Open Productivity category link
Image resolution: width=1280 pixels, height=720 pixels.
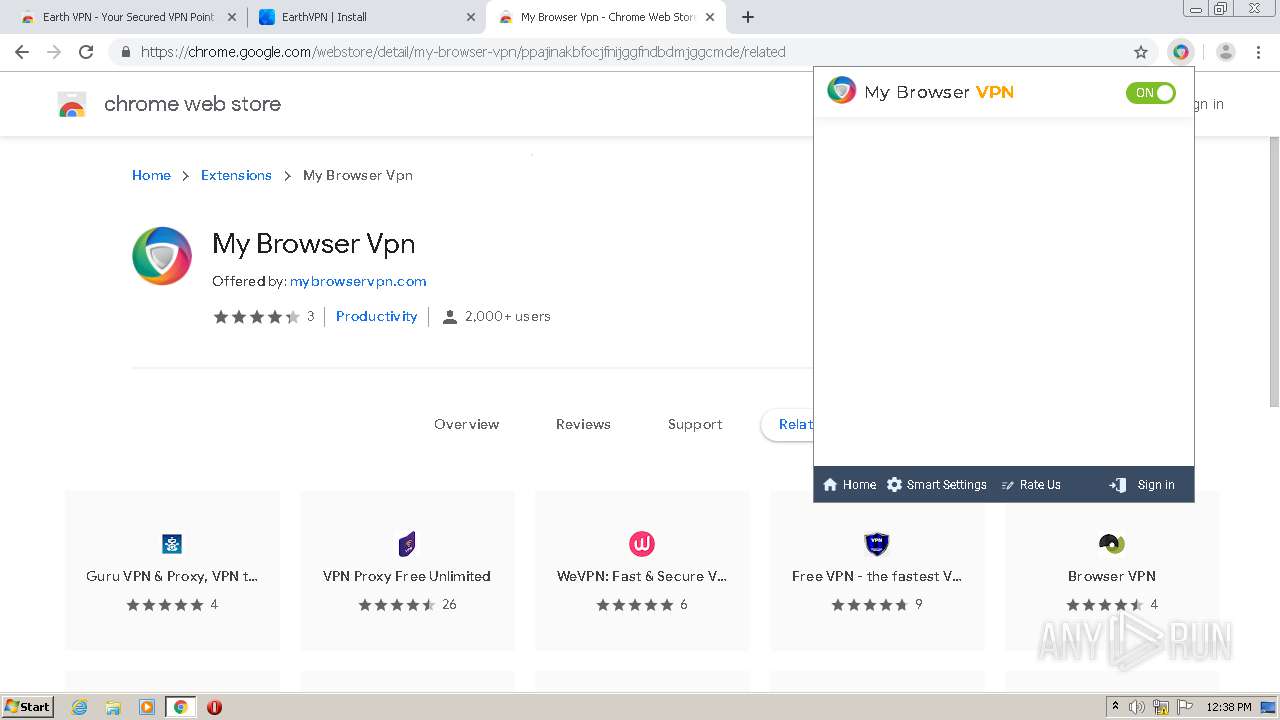(376, 316)
